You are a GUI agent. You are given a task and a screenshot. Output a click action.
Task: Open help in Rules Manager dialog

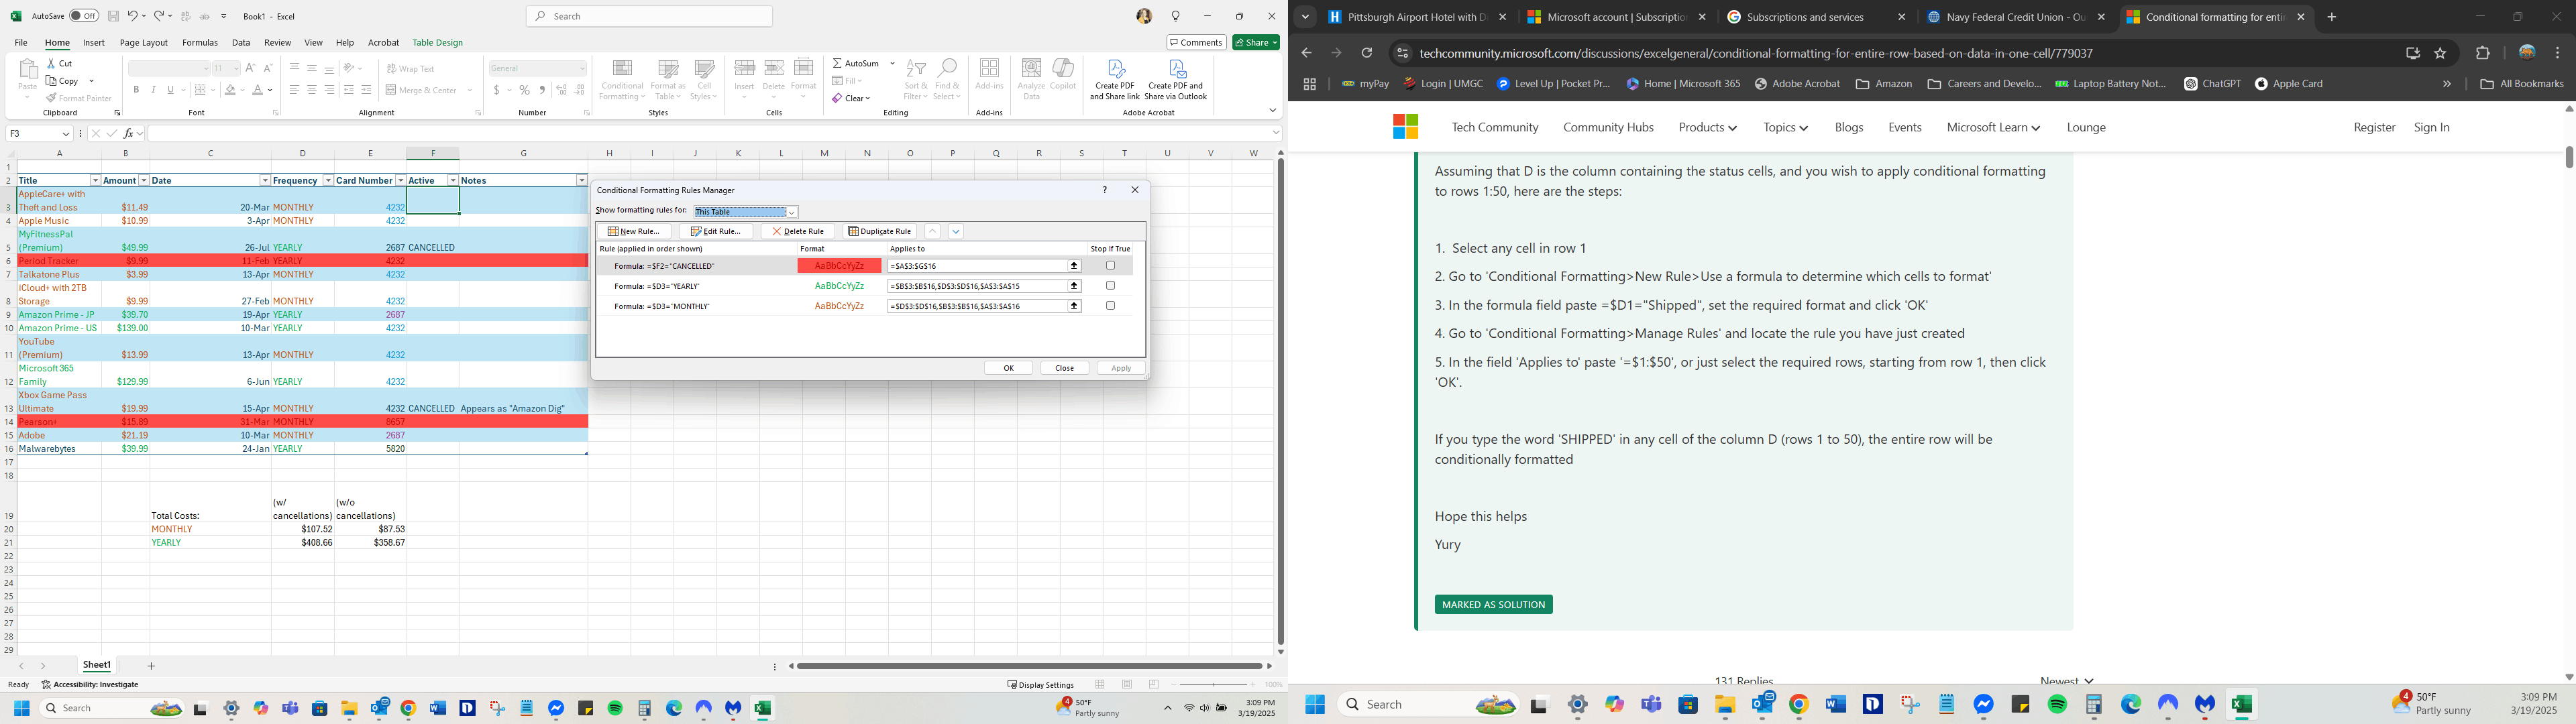tap(1105, 190)
